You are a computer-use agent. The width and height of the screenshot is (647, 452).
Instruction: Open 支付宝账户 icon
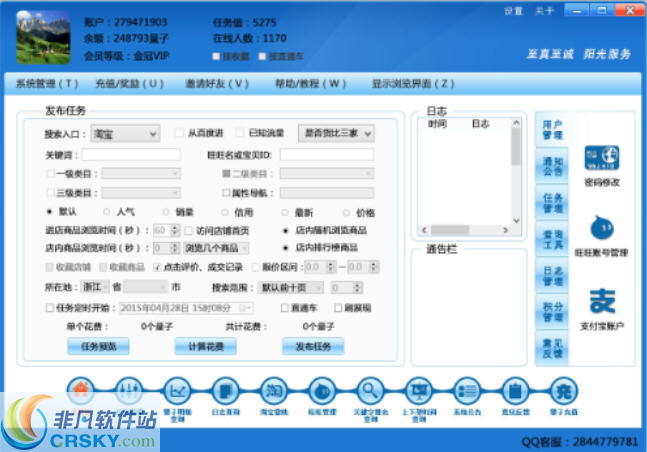click(x=602, y=301)
